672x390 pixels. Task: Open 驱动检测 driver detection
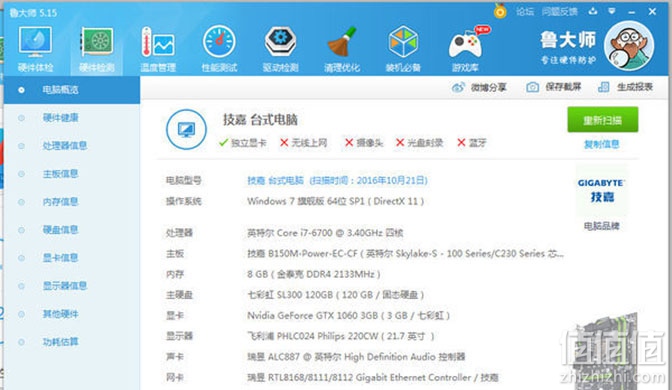[x=281, y=49]
